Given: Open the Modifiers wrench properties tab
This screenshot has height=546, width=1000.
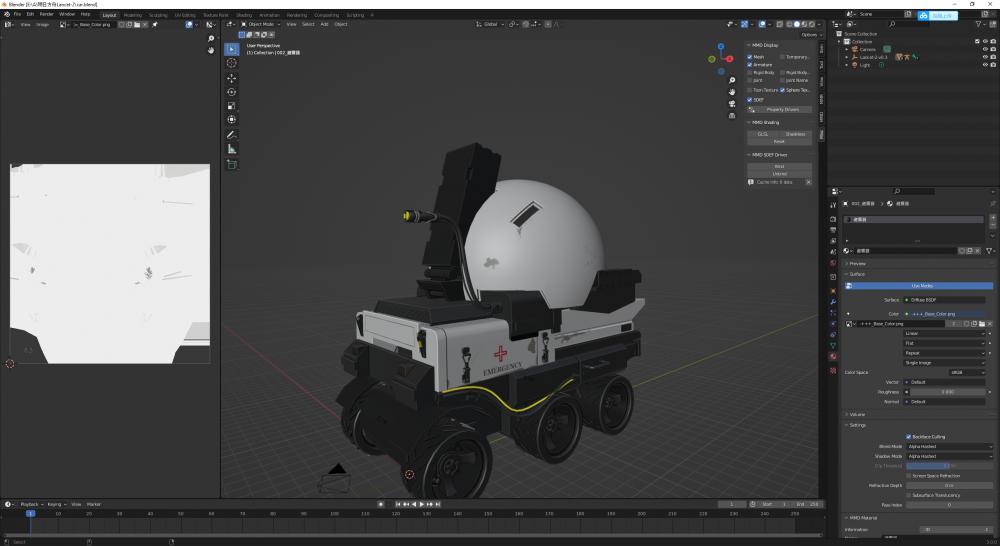Looking at the screenshot, I should point(833,302).
